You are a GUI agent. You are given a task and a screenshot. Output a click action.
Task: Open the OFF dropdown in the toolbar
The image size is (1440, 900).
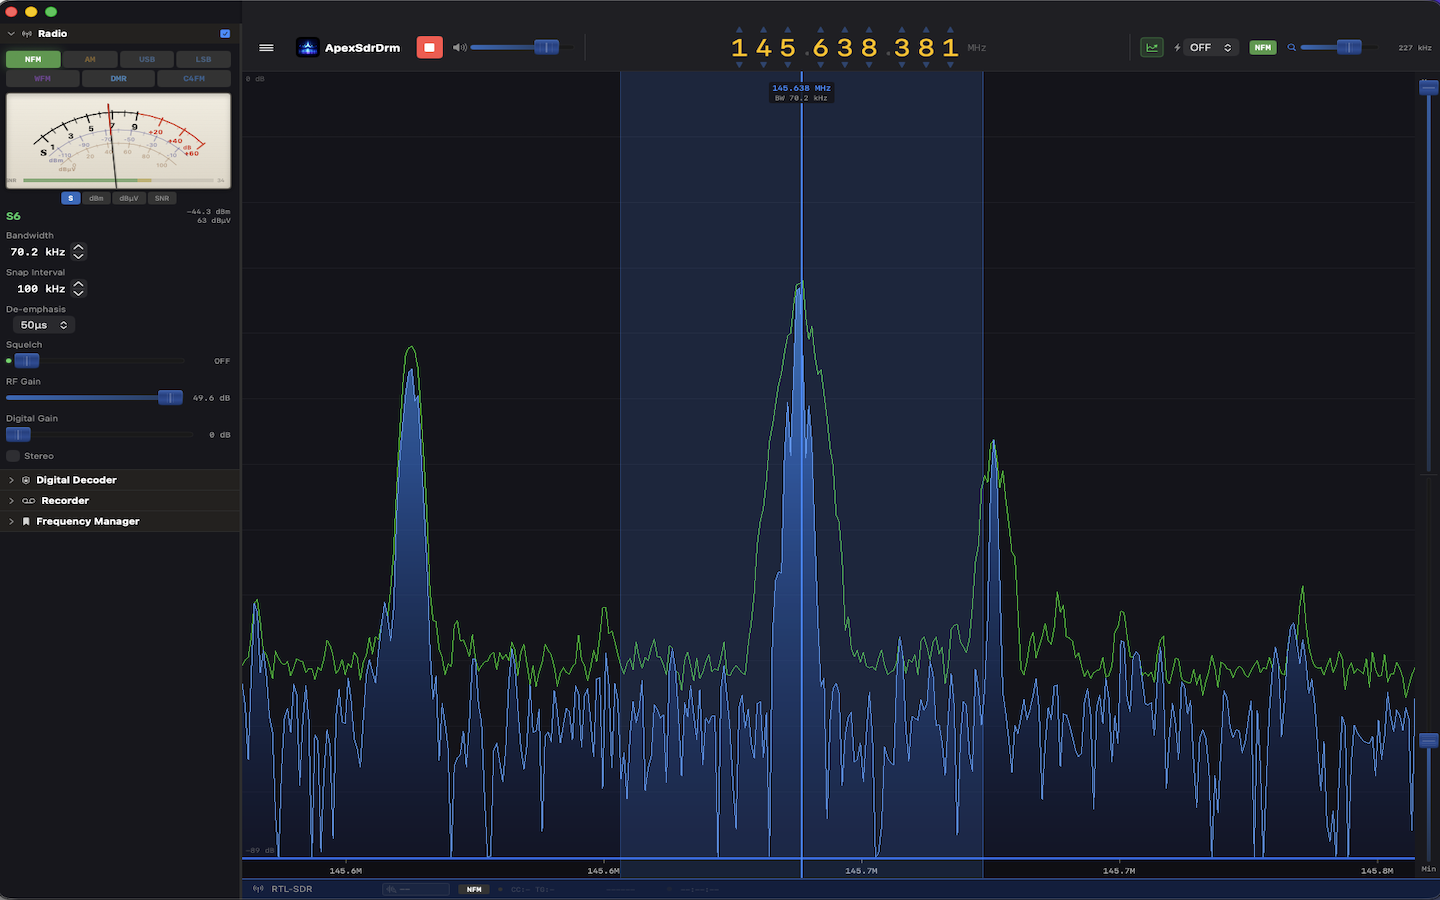coord(1208,47)
